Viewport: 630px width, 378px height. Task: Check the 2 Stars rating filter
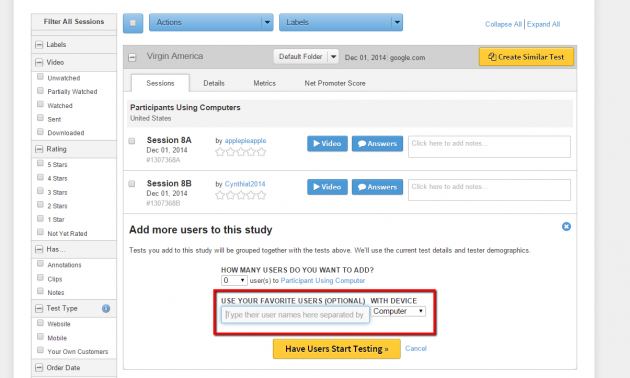[x=40, y=204]
